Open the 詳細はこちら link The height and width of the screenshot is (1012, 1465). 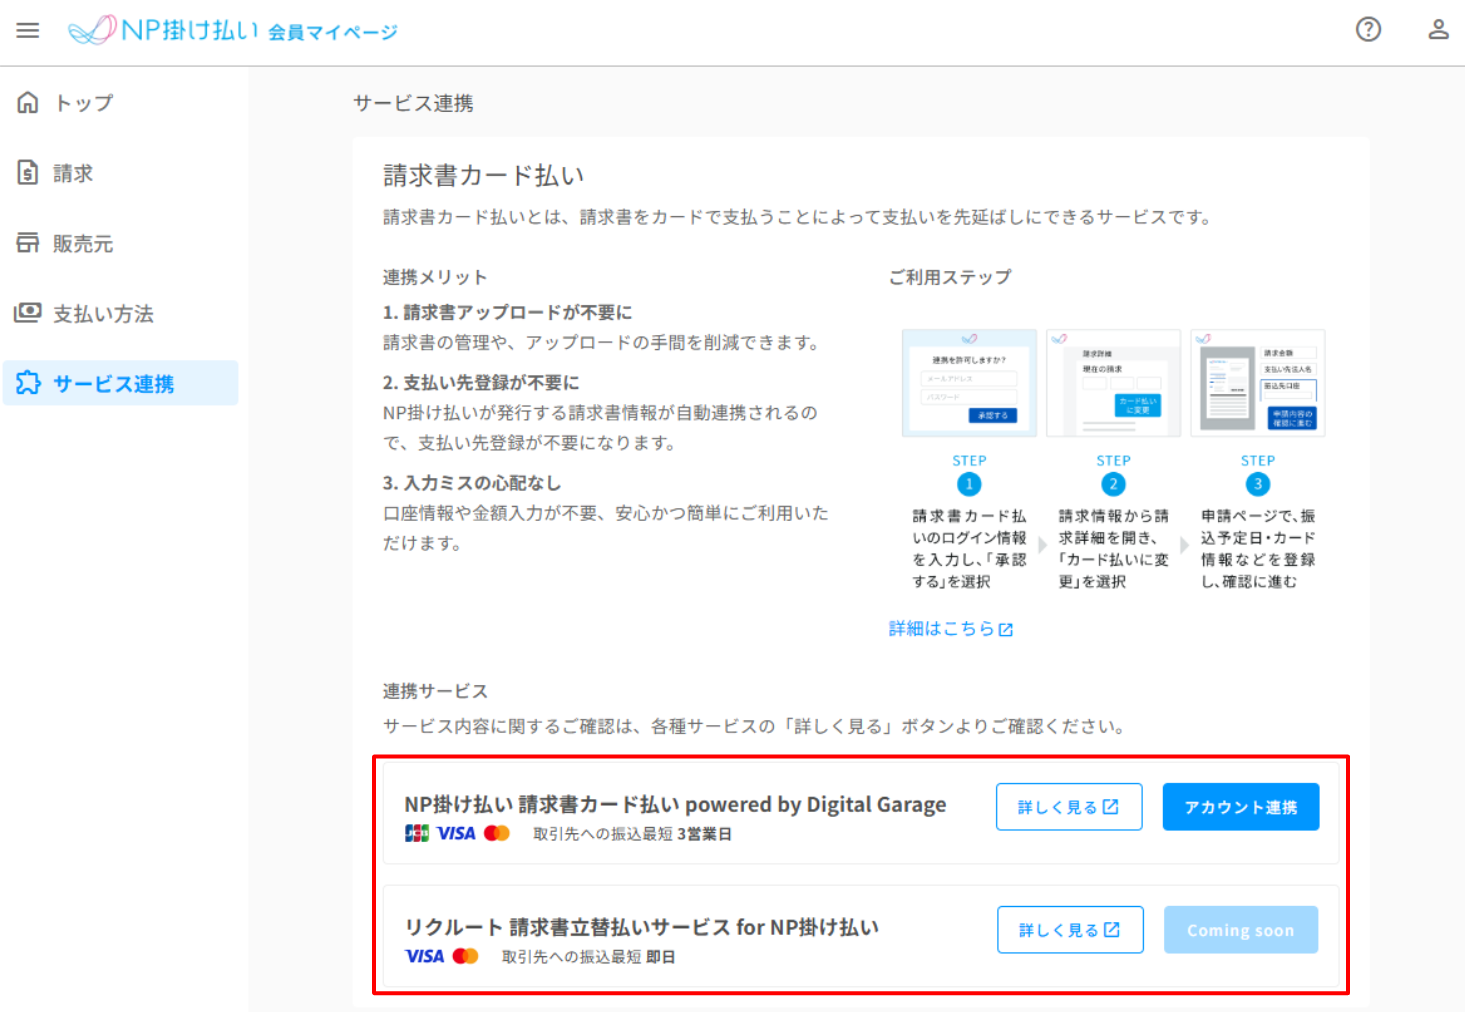950,628
